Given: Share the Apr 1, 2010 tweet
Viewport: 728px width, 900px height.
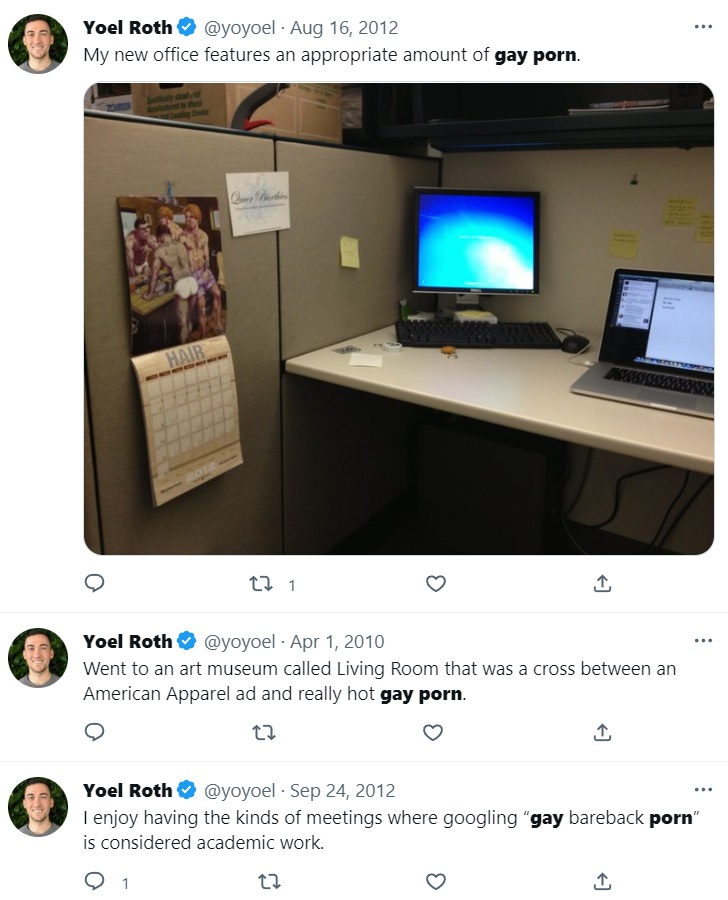Looking at the screenshot, I should 602,732.
